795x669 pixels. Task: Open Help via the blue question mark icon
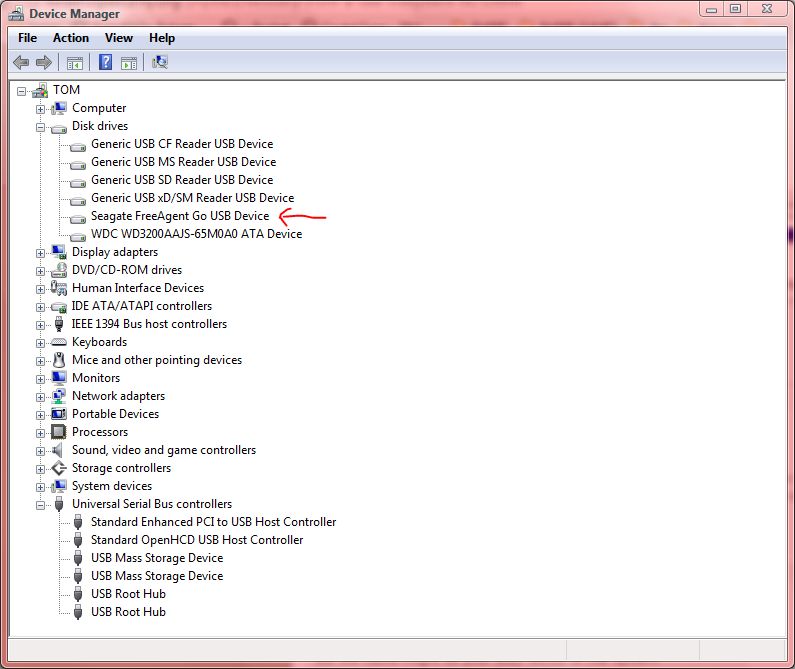coord(105,63)
